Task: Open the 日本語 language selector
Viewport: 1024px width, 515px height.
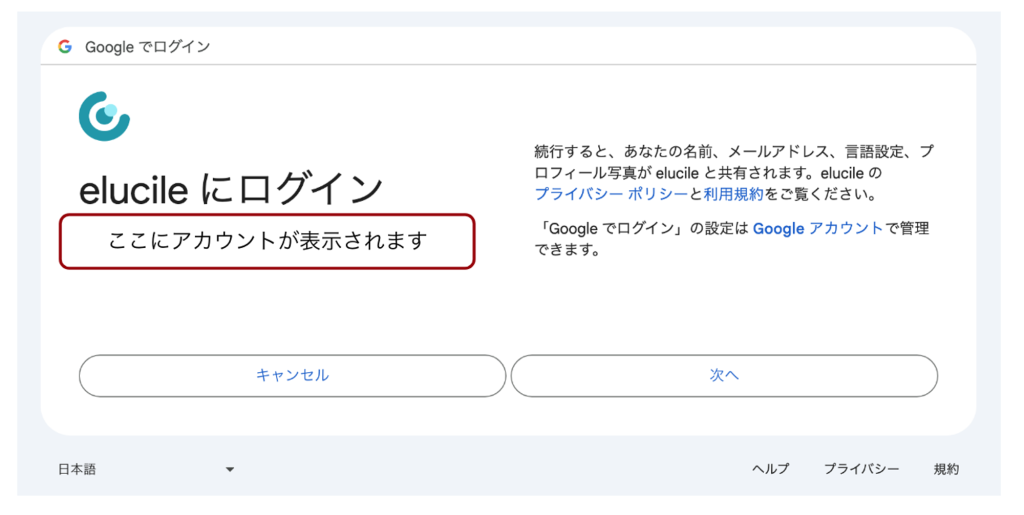Action: [x=78, y=469]
